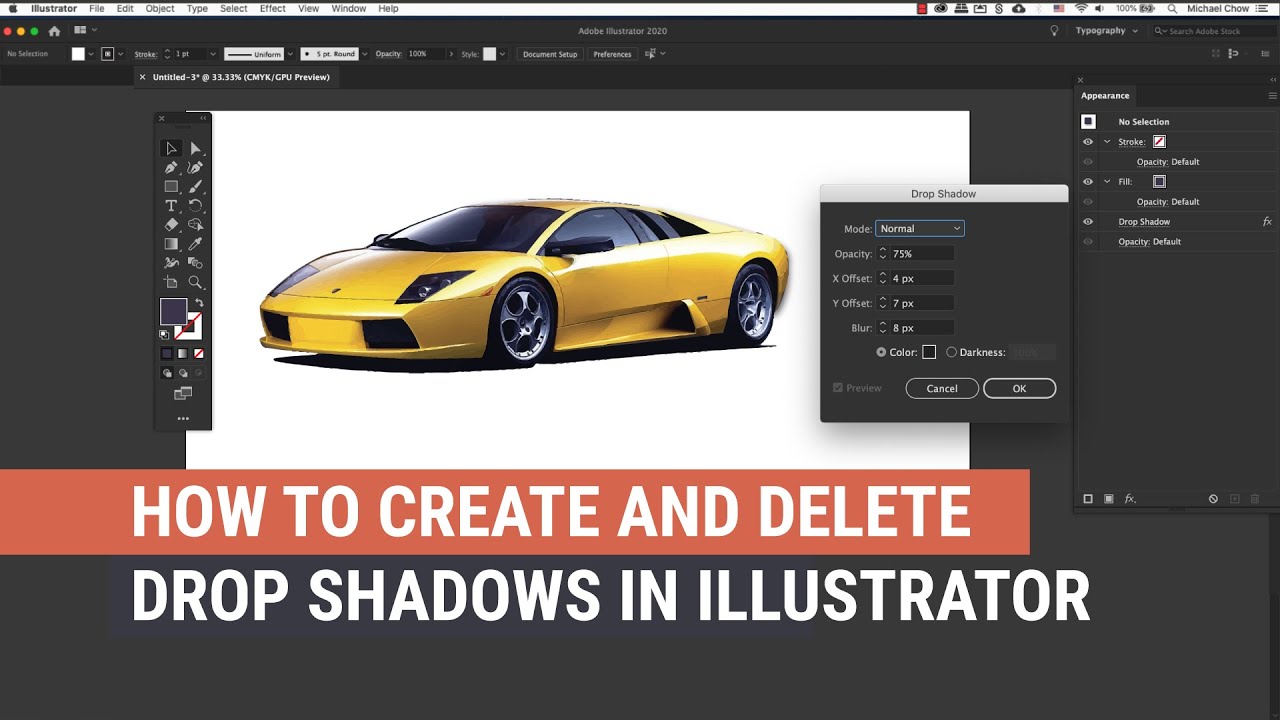This screenshot has width=1280, height=720.
Task: Select the Width tool in the tools panel
Action: coord(171,263)
